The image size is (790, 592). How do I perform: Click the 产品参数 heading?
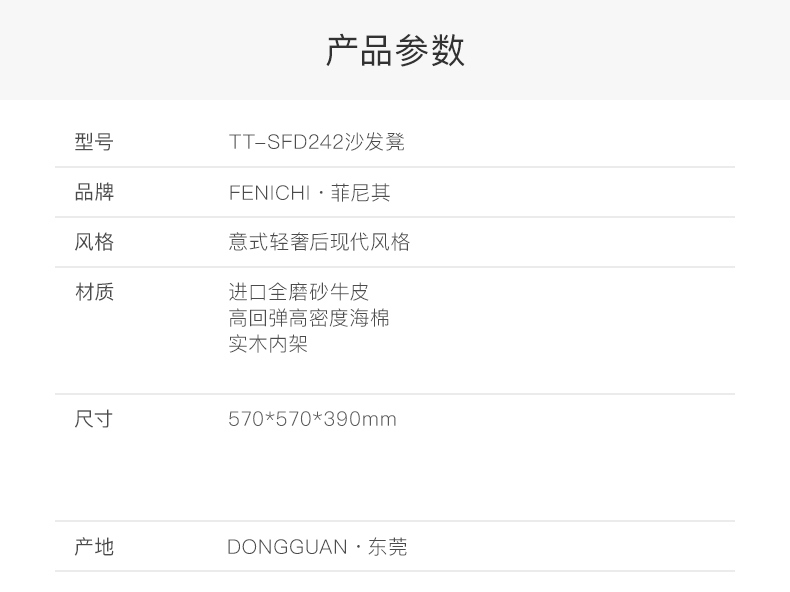[395, 51]
